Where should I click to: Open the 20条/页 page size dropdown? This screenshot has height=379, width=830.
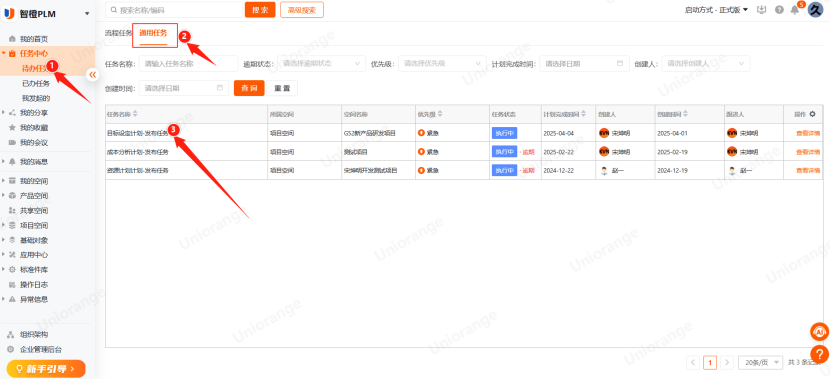(x=761, y=363)
